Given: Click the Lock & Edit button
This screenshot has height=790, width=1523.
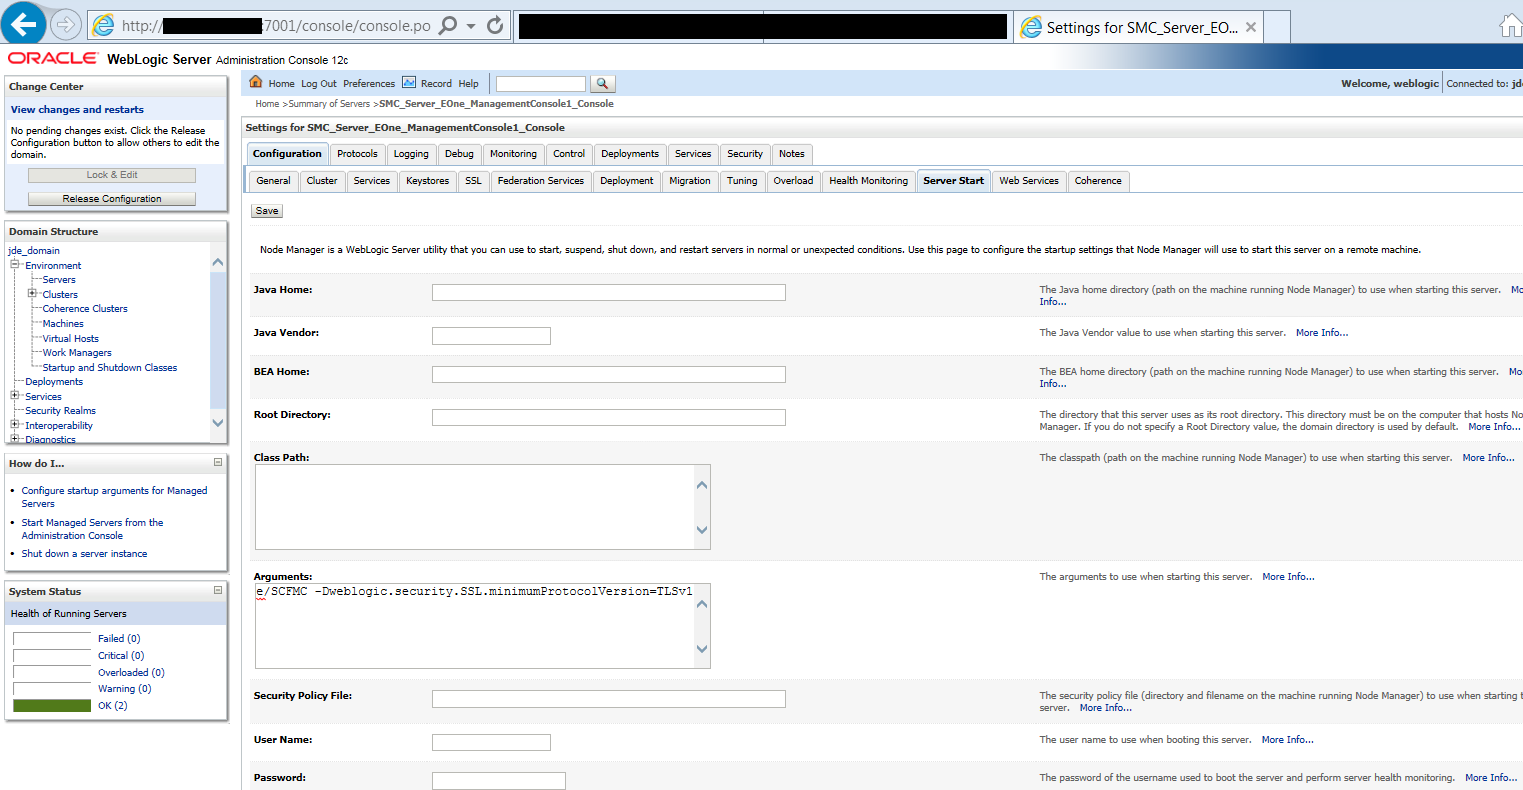Looking at the screenshot, I should coord(112,175).
